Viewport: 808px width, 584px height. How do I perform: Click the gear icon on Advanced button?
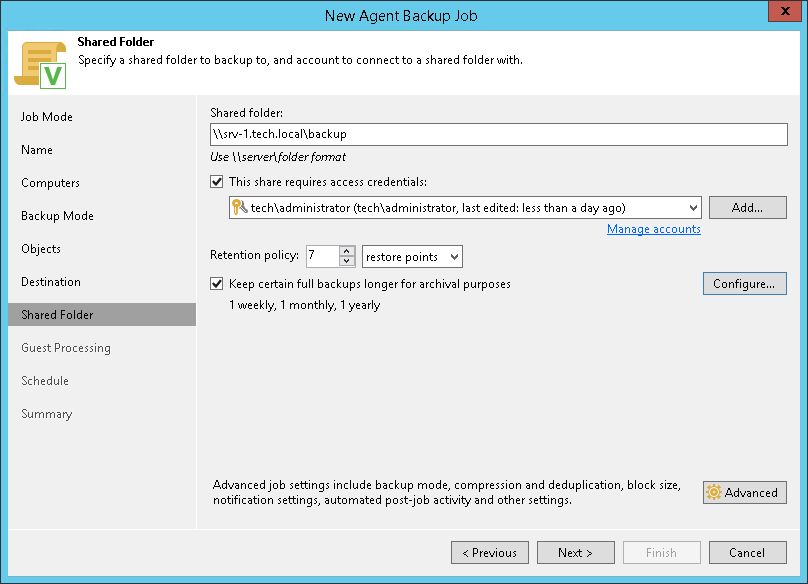(x=714, y=493)
